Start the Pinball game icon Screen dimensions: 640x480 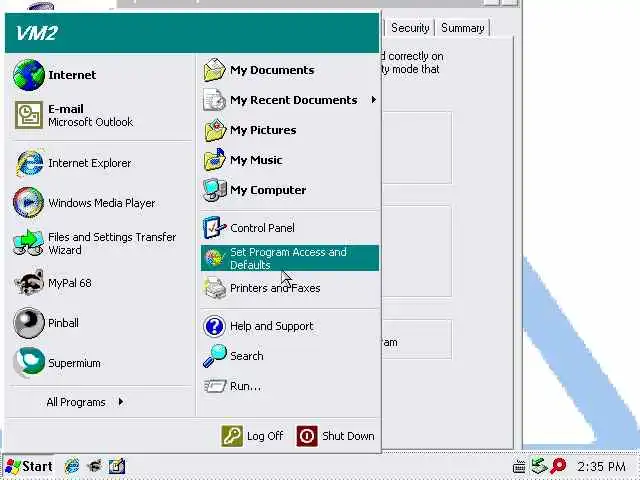[x=29, y=323]
